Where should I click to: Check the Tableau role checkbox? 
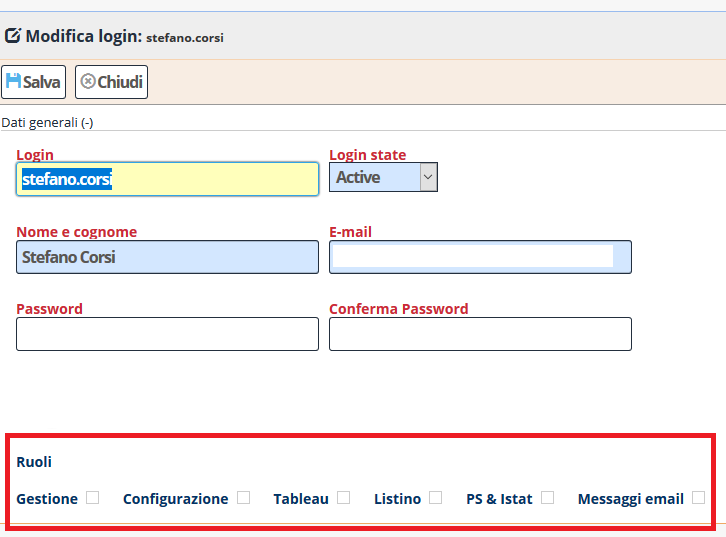tap(344, 498)
